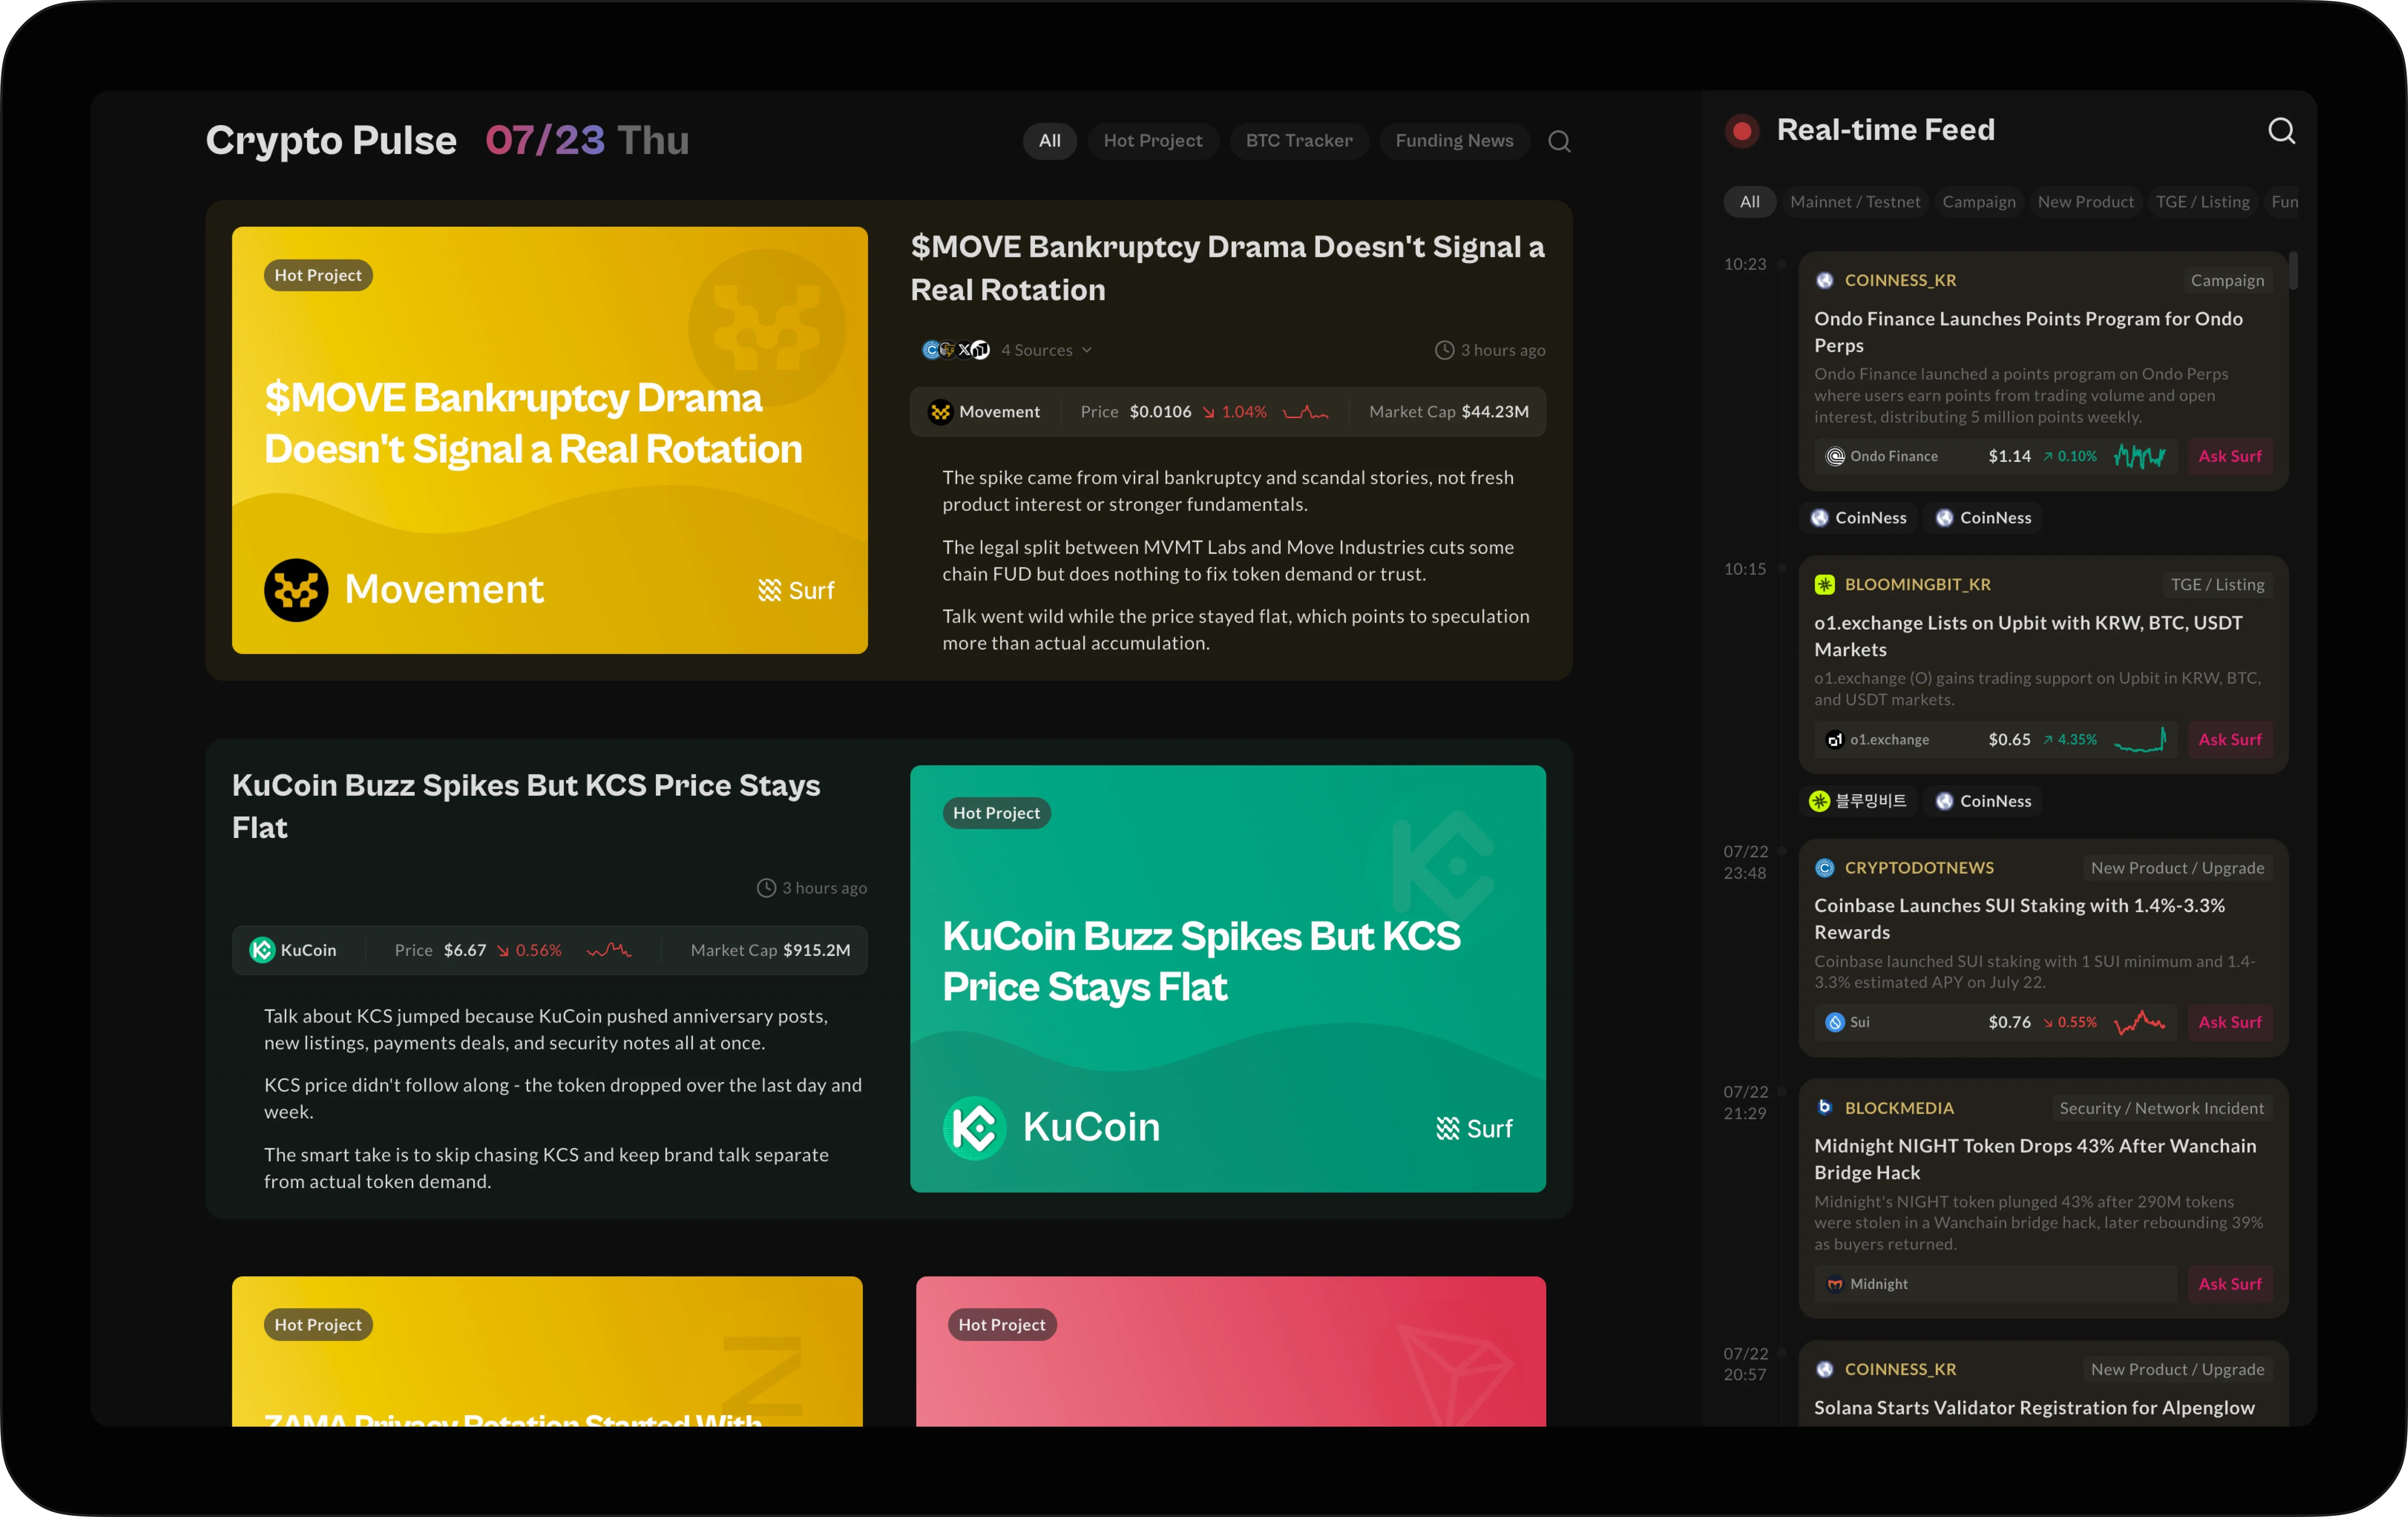Filter feed by Mainnet / Testnet
2408x1517 pixels.
[1855, 202]
